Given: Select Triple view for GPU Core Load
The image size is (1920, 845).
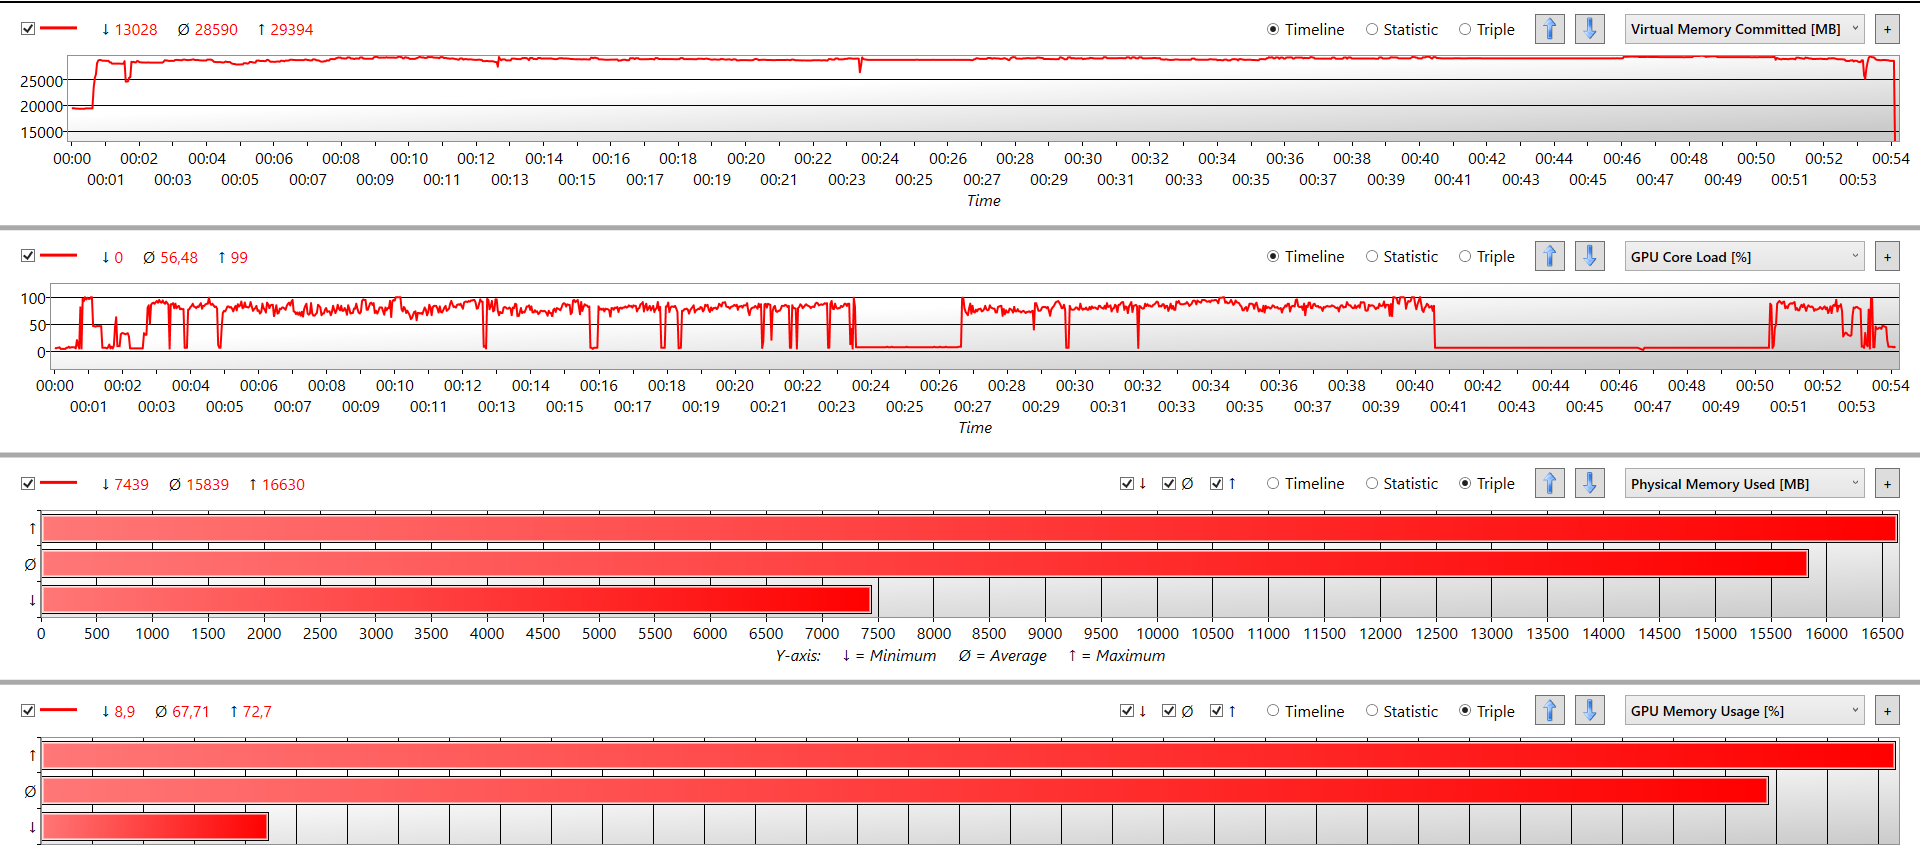Looking at the screenshot, I should (x=1487, y=256).
